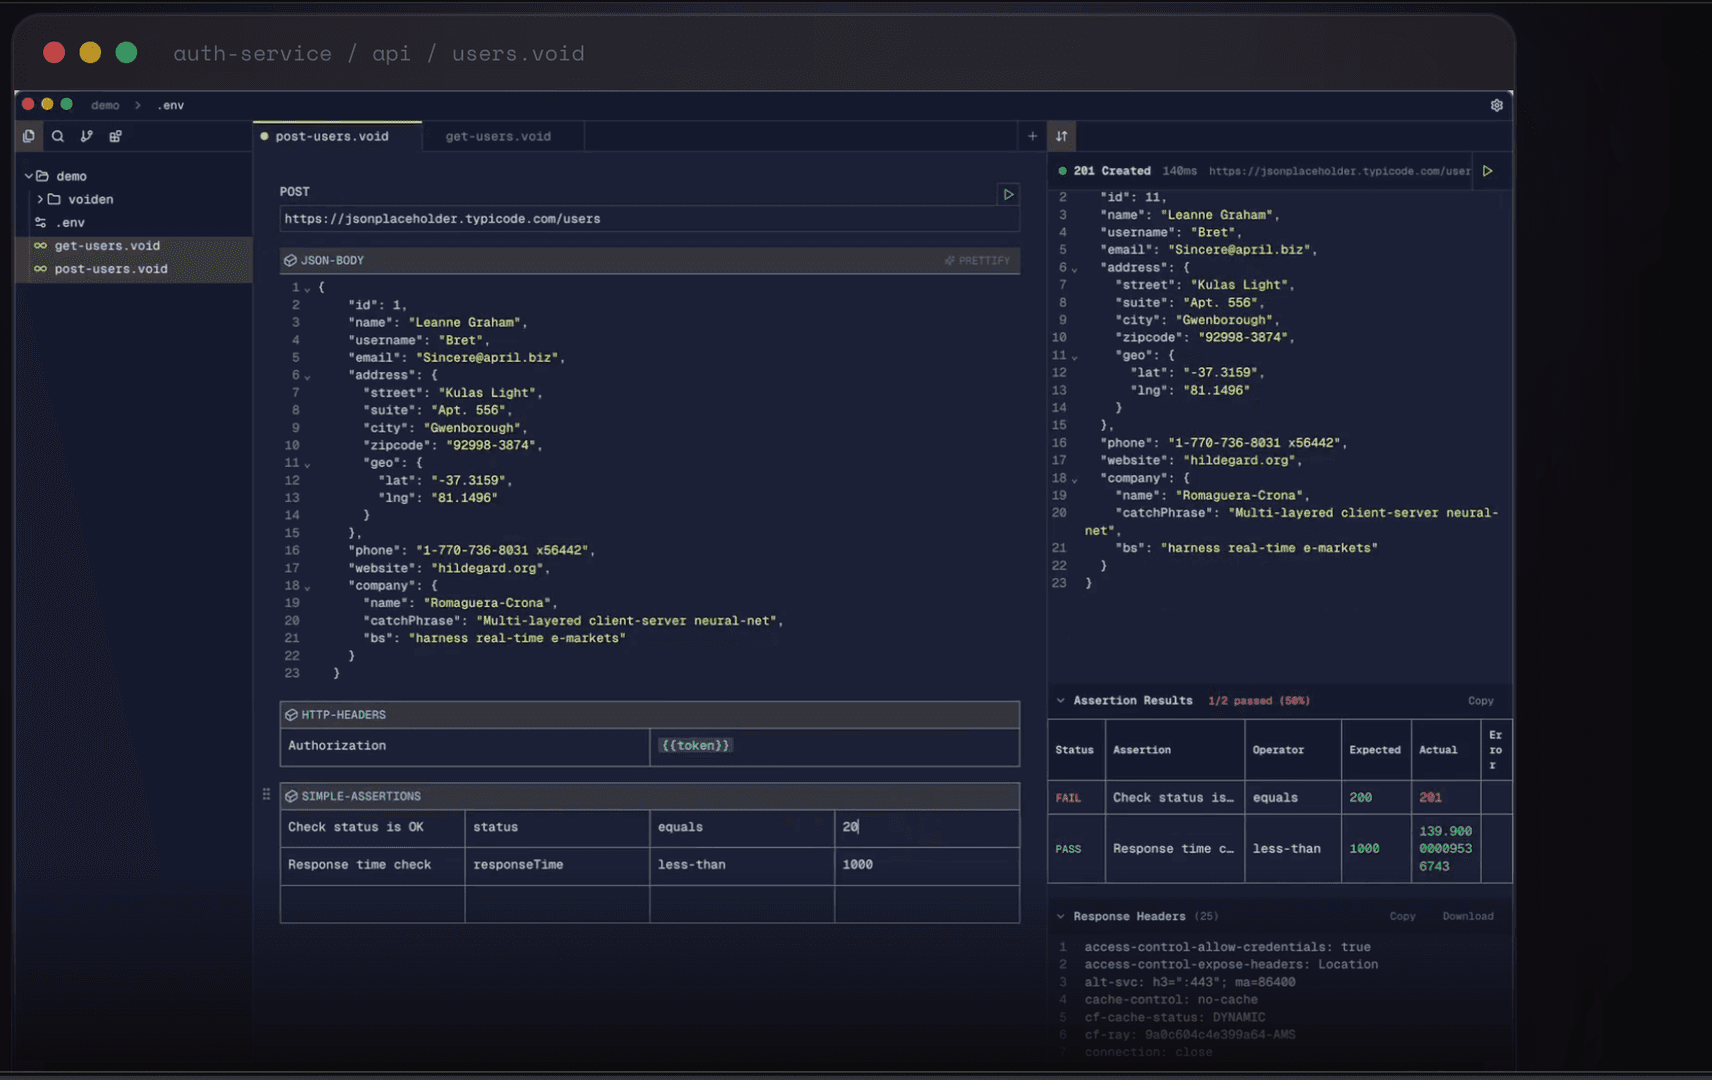Click the JSON-BODY block cube icon
Screen dimensions: 1712x1080
coord(291,260)
